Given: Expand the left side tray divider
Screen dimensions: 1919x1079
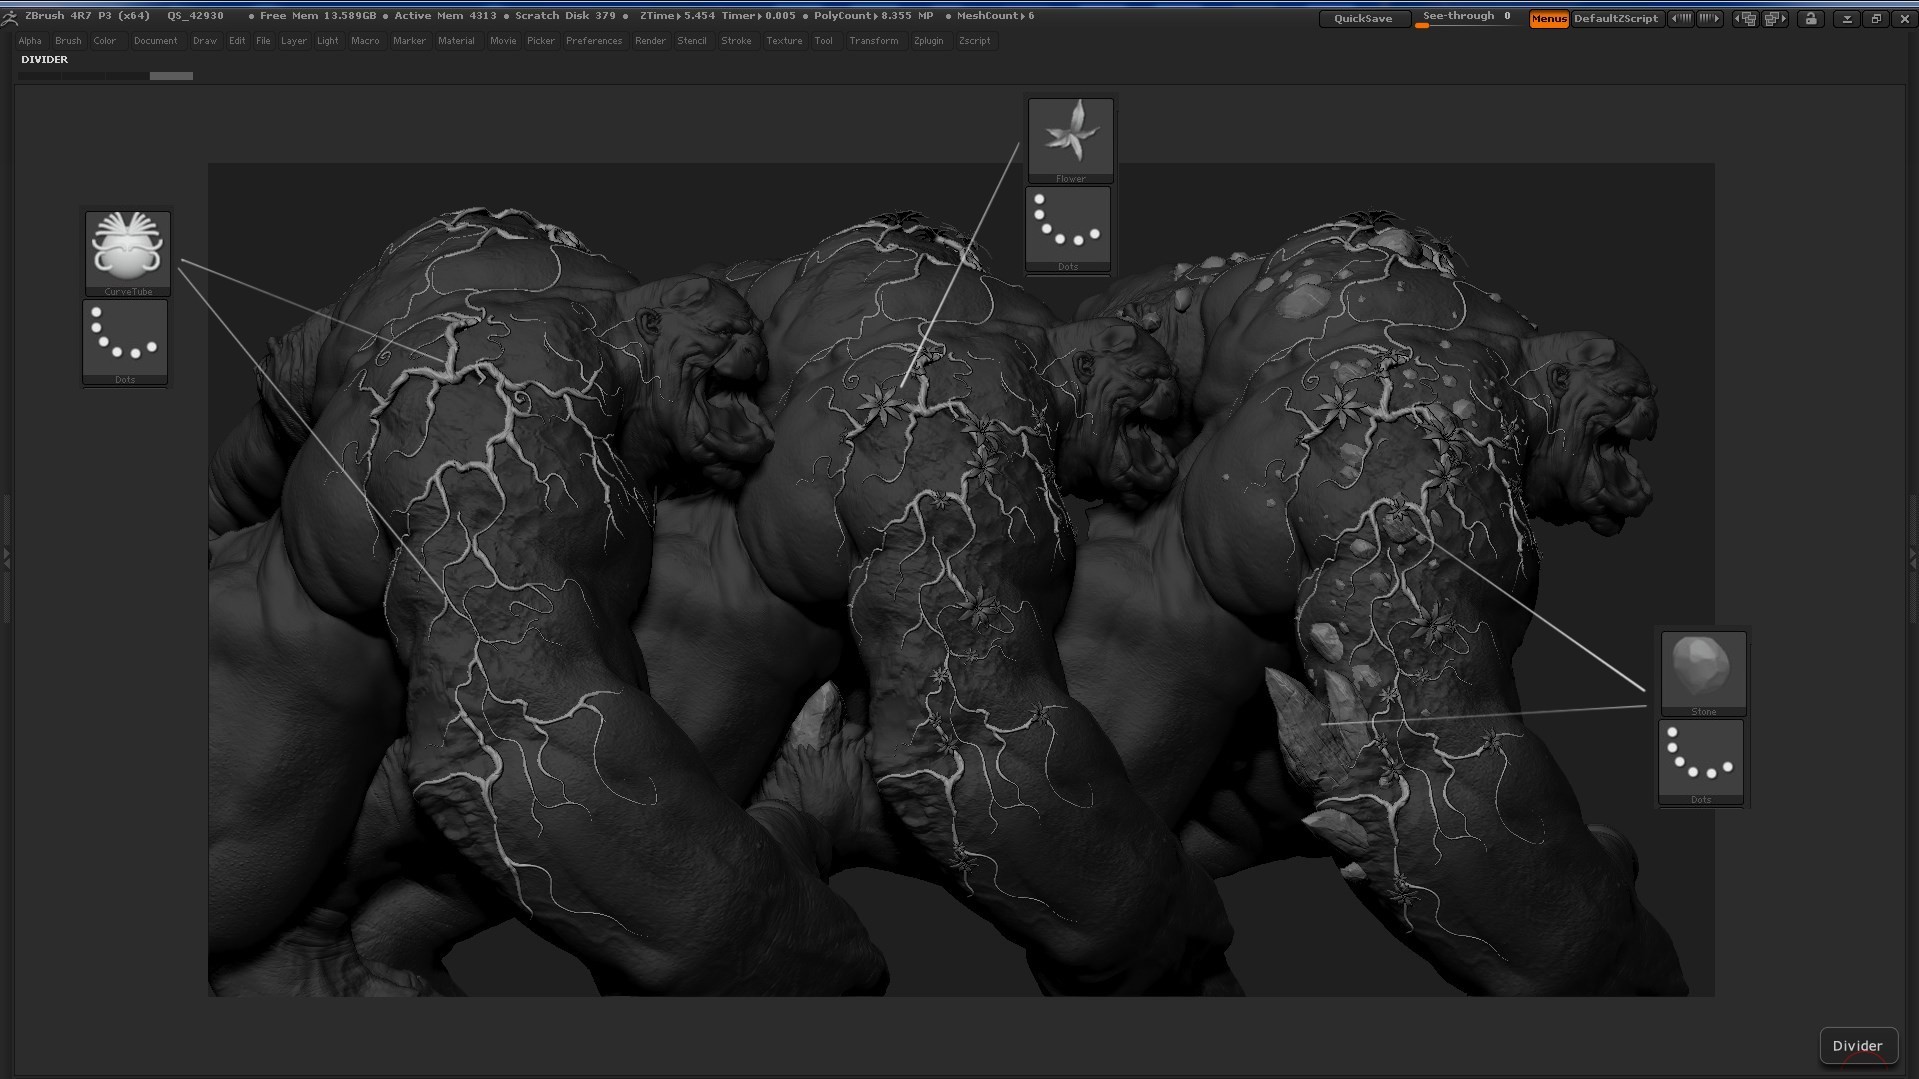Looking at the screenshot, I should [6, 557].
